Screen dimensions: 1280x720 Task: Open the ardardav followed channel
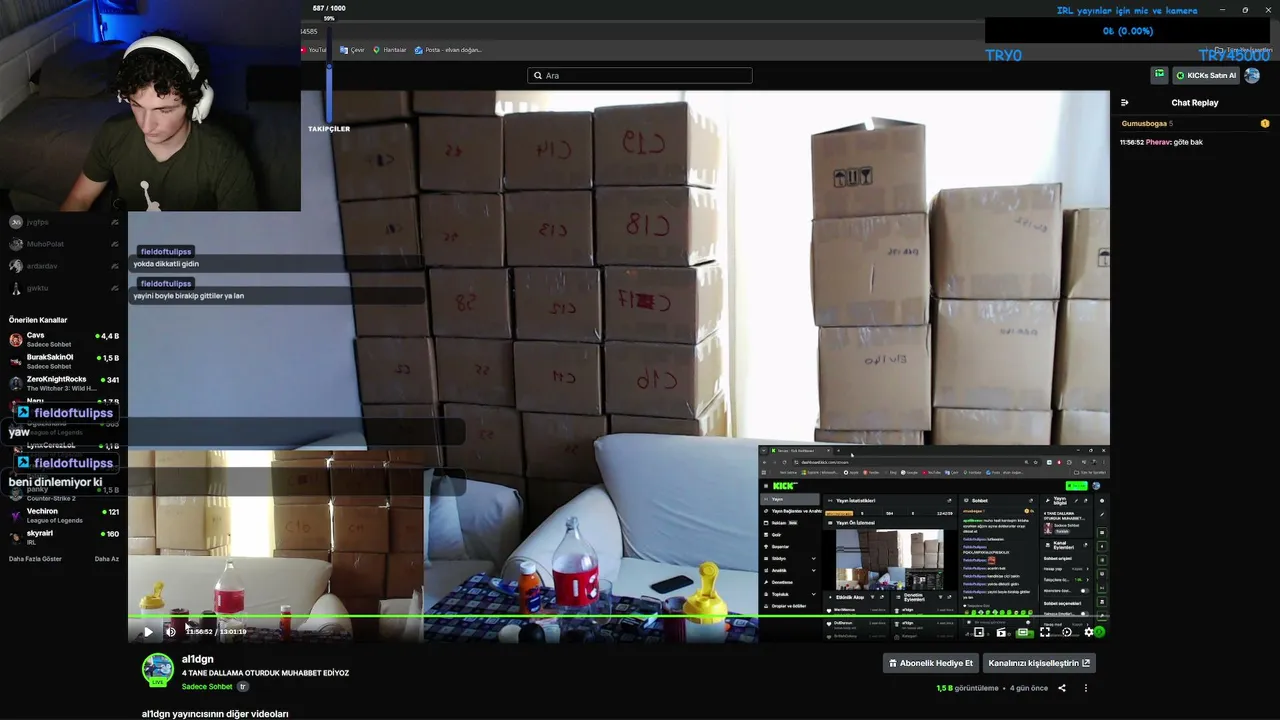[64, 266]
